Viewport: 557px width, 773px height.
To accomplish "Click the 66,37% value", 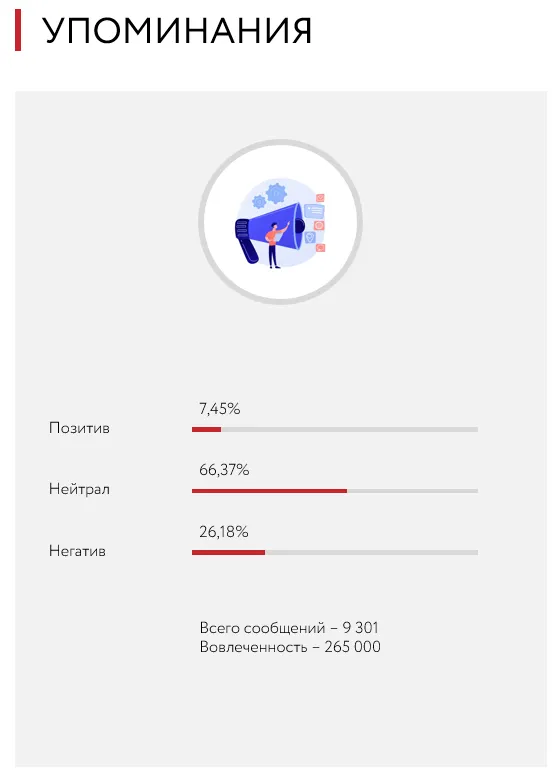I will tap(224, 470).
